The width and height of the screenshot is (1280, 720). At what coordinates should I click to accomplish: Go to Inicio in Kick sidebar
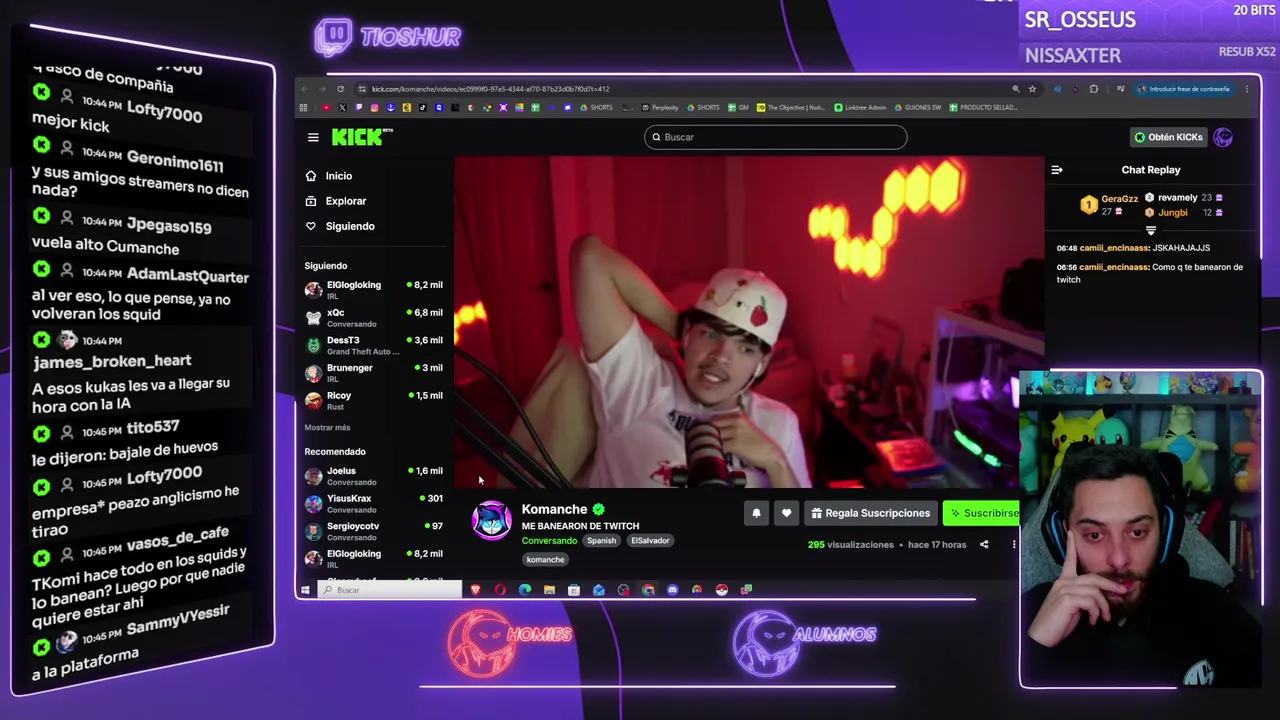[x=338, y=176]
